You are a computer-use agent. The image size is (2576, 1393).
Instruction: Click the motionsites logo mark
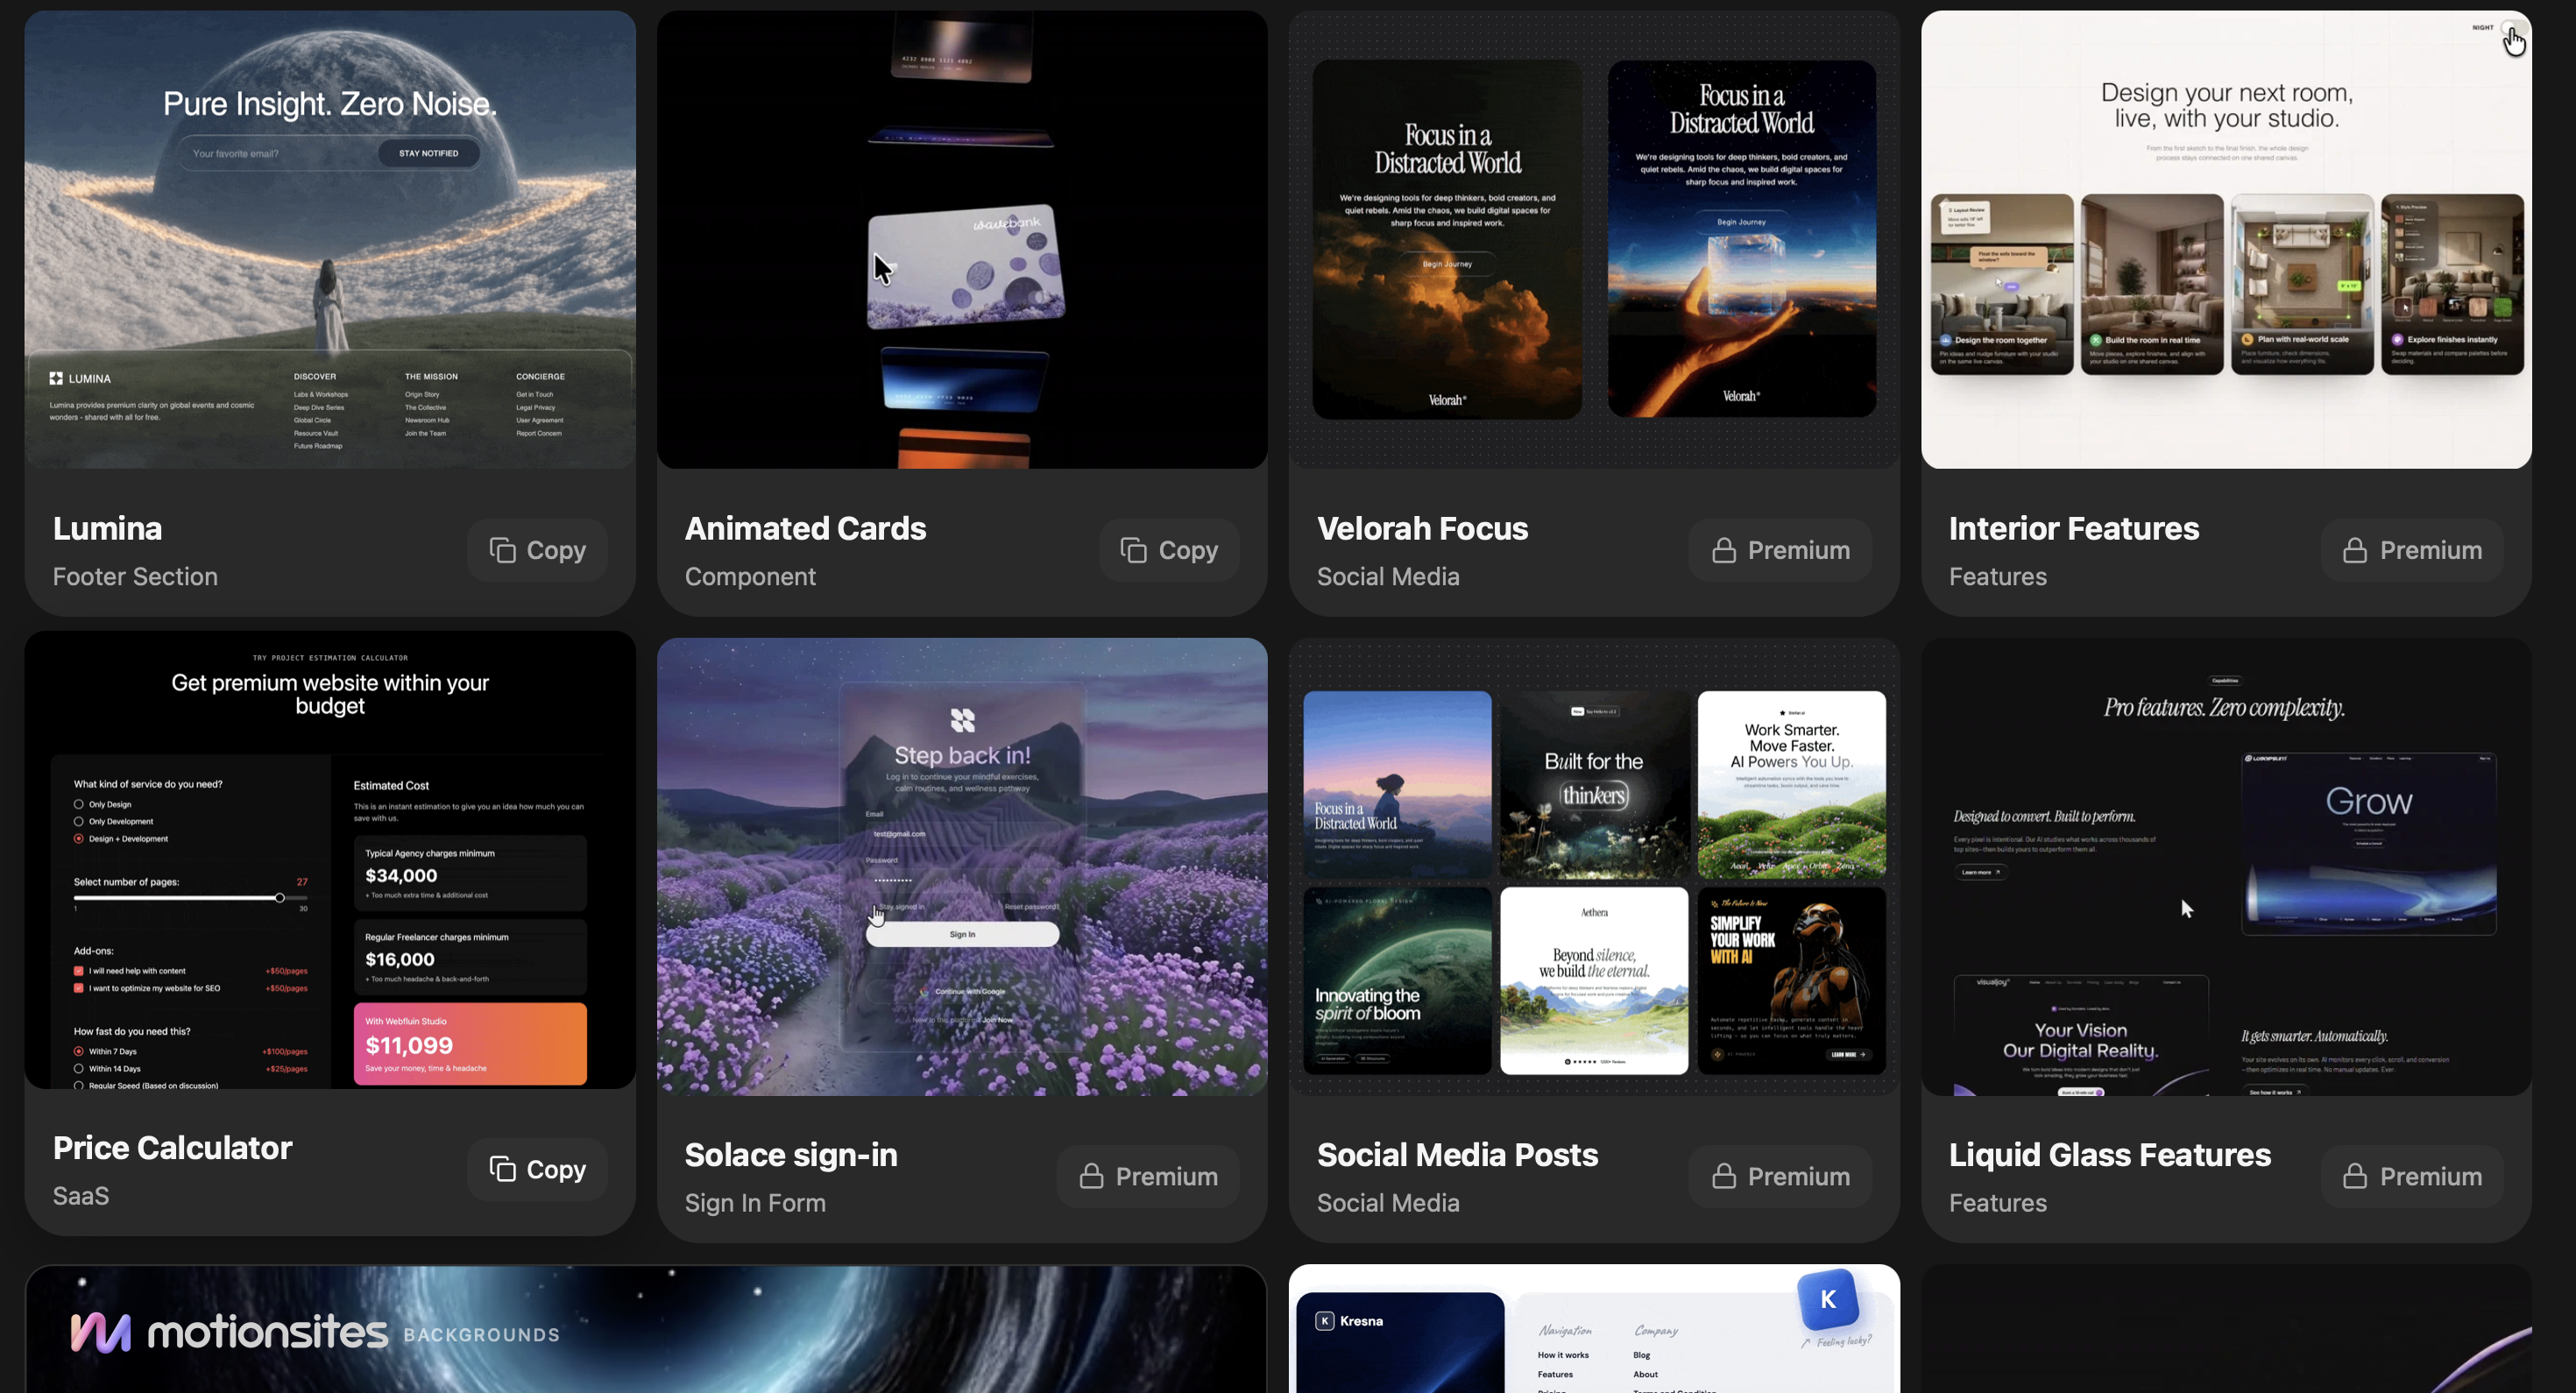(101, 1332)
